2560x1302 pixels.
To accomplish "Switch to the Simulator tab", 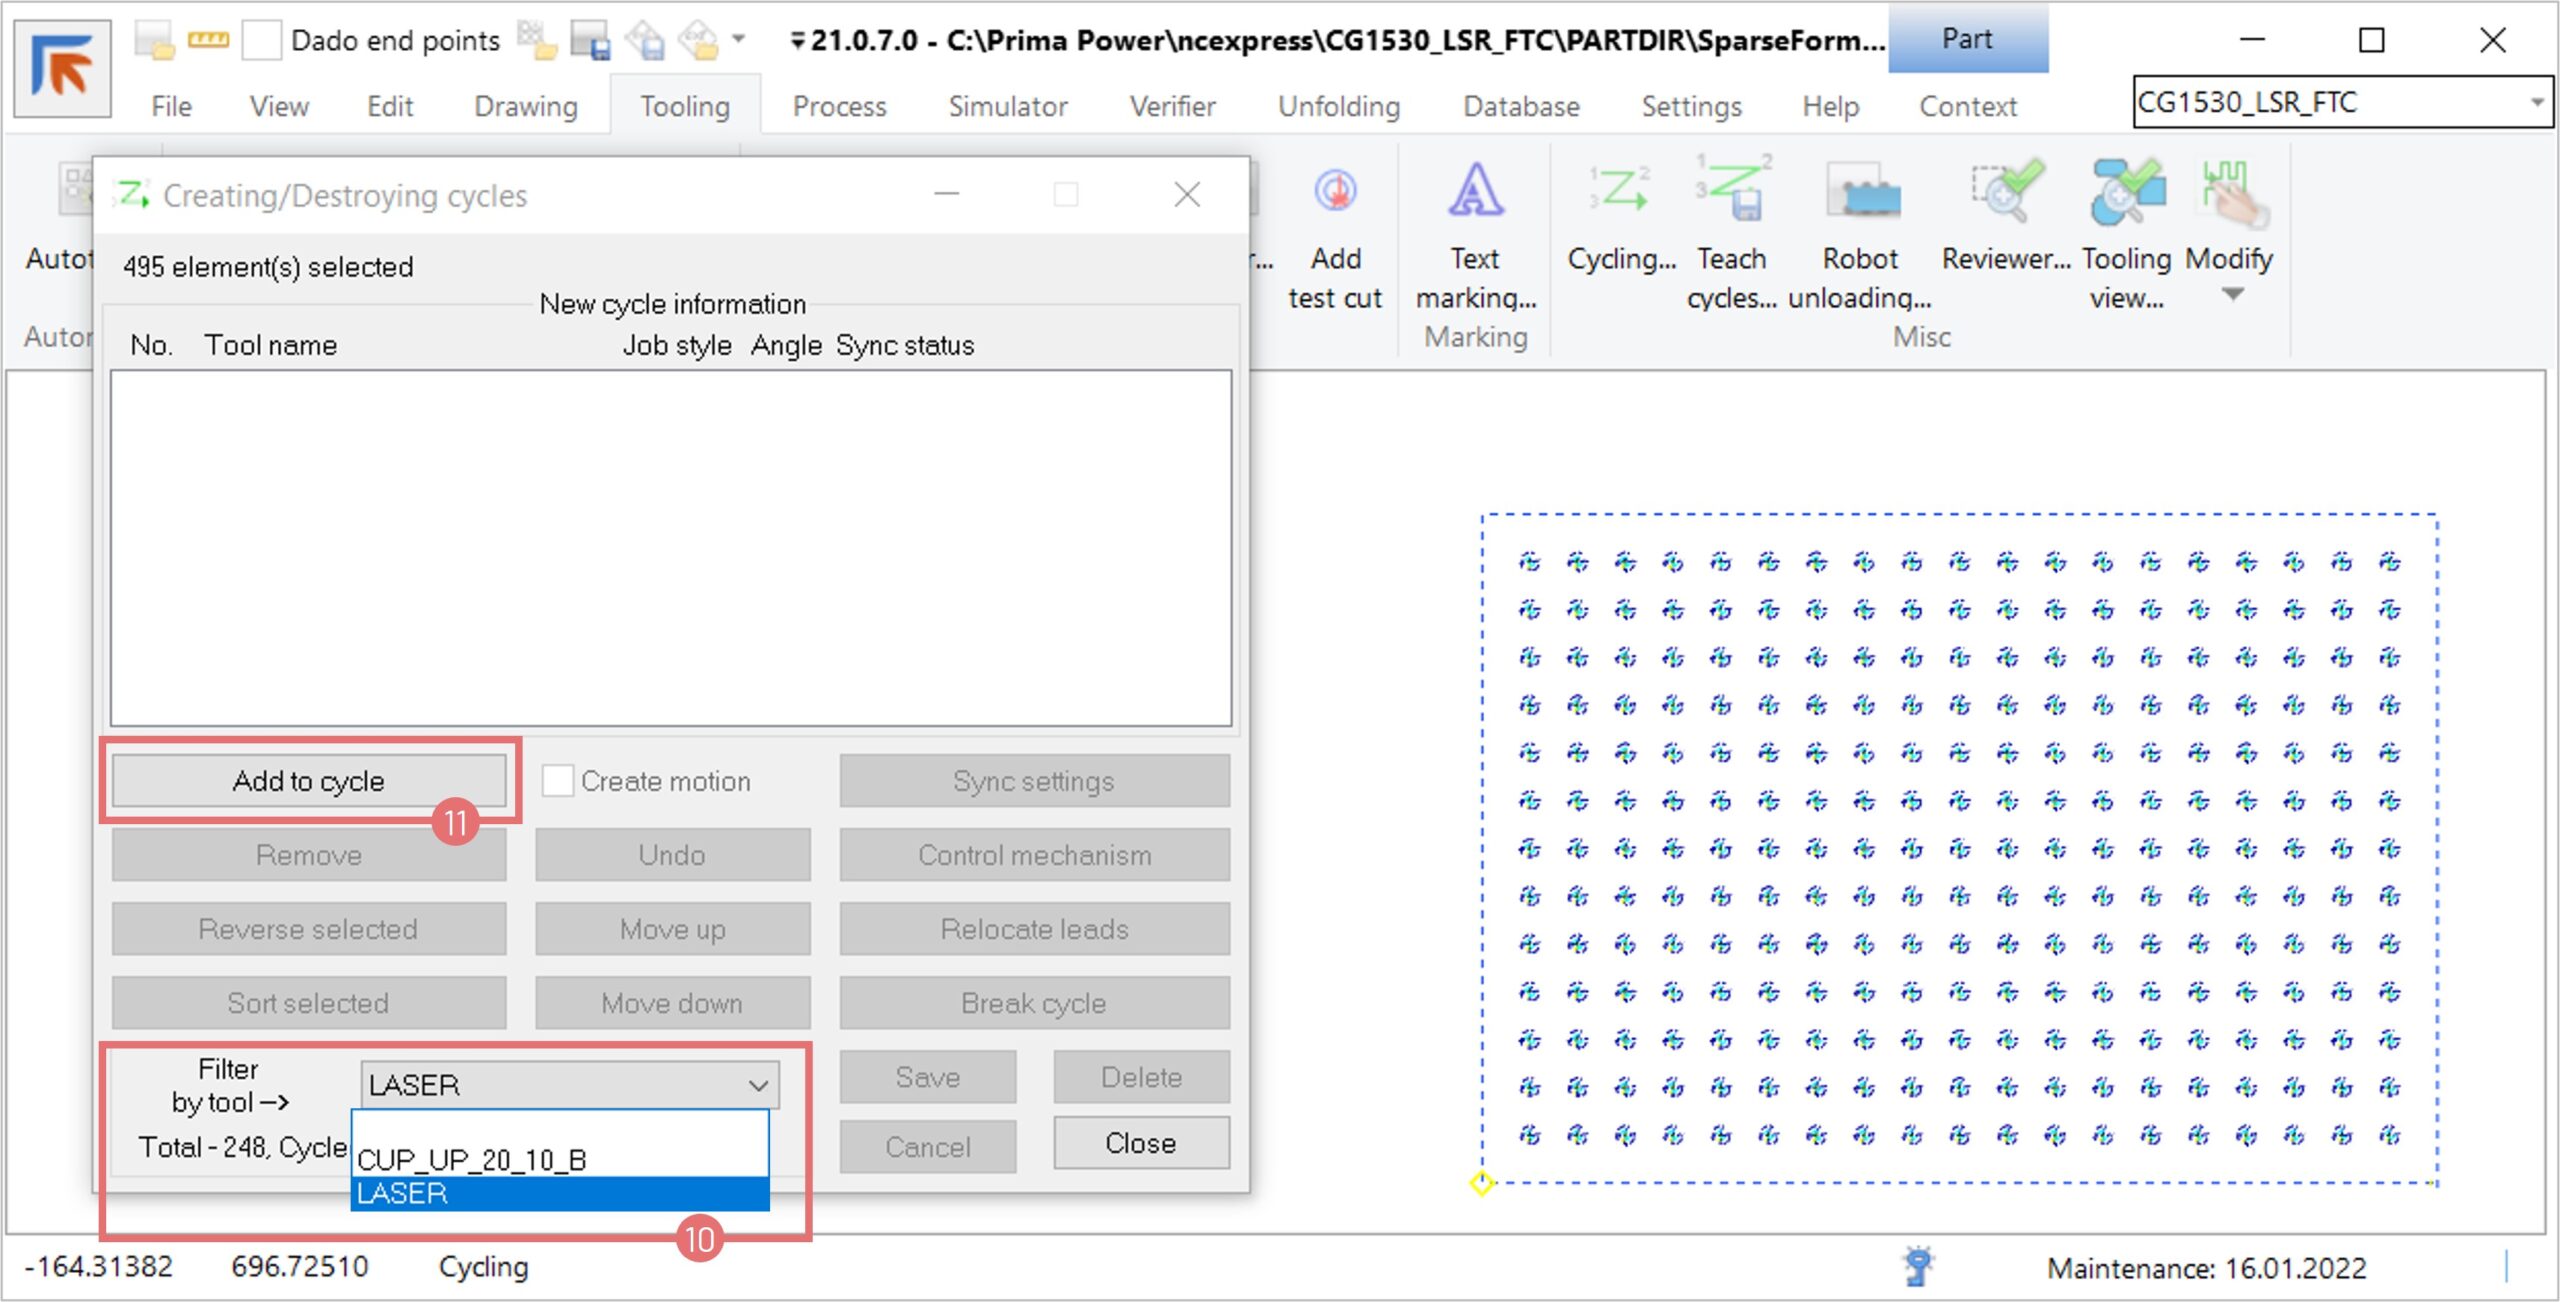I will pyautogui.click(x=1007, y=106).
